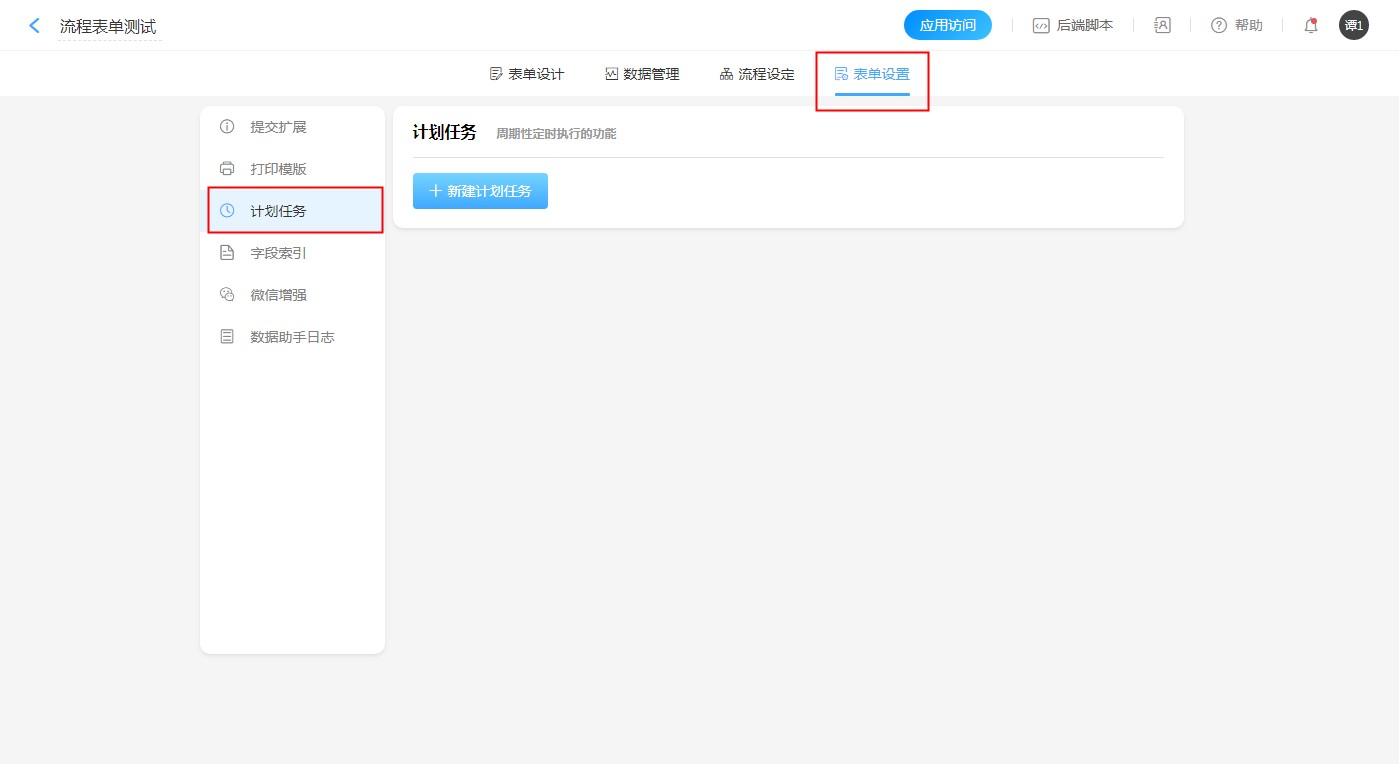Click the back arrow icon

pyautogui.click(x=35, y=26)
